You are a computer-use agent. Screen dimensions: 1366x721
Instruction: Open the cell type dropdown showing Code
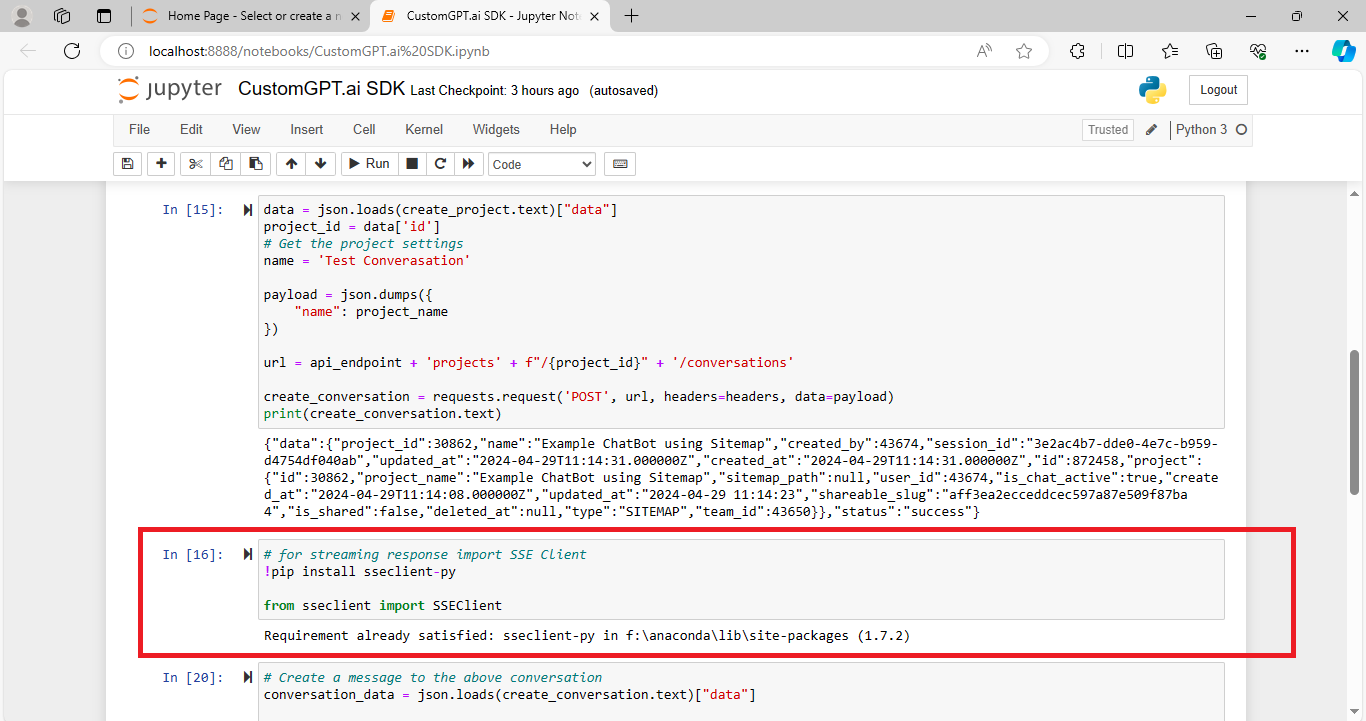point(541,163)
